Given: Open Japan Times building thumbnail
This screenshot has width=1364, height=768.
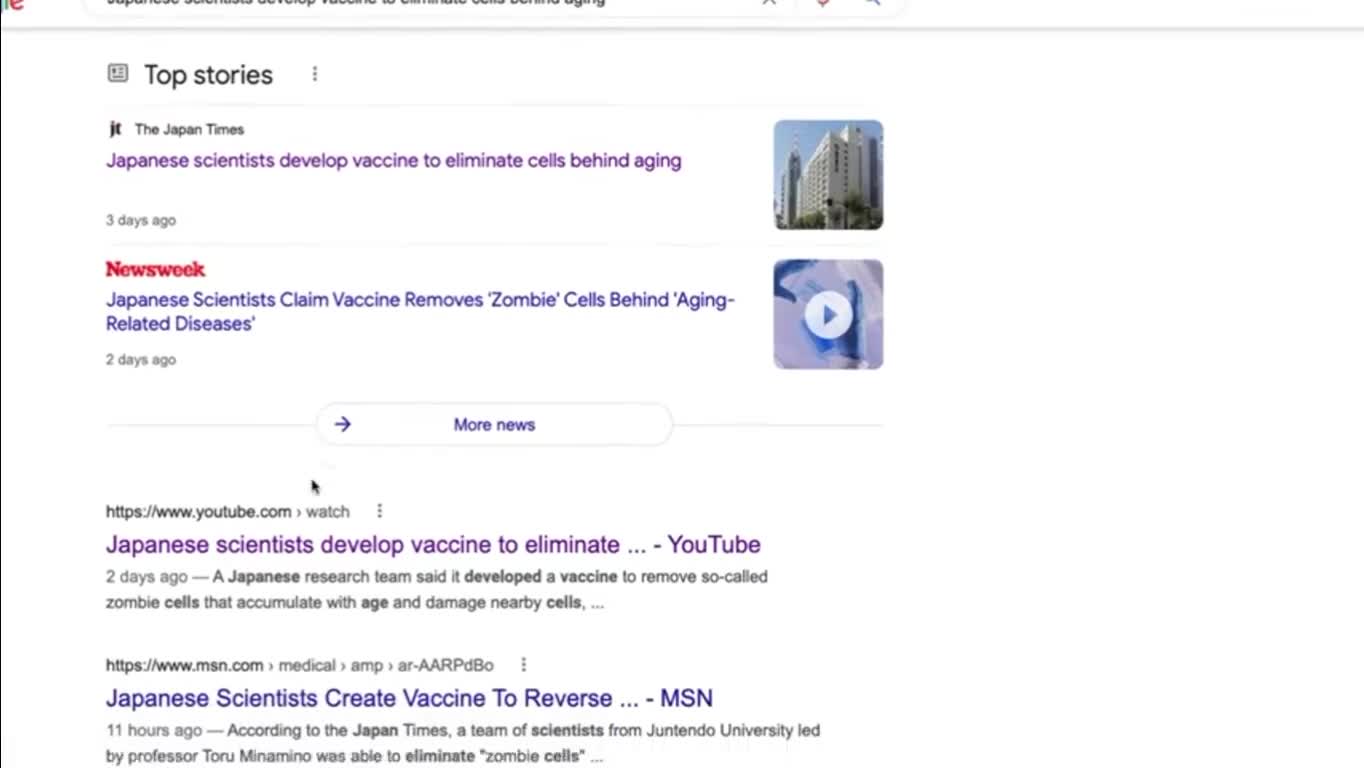Looking at the screenshot, I should coord(828,175).
